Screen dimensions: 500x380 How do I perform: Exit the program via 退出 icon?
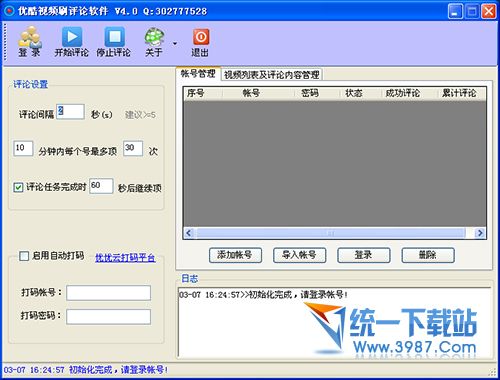(200, 42)
